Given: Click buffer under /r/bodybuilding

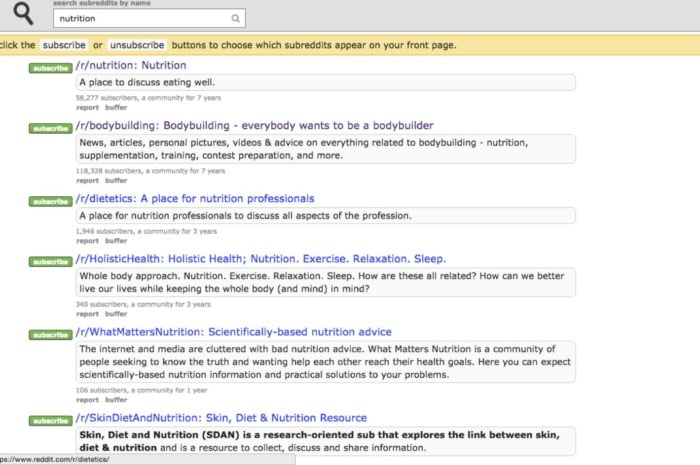Looking at the screenshot, I should [116, 181].
